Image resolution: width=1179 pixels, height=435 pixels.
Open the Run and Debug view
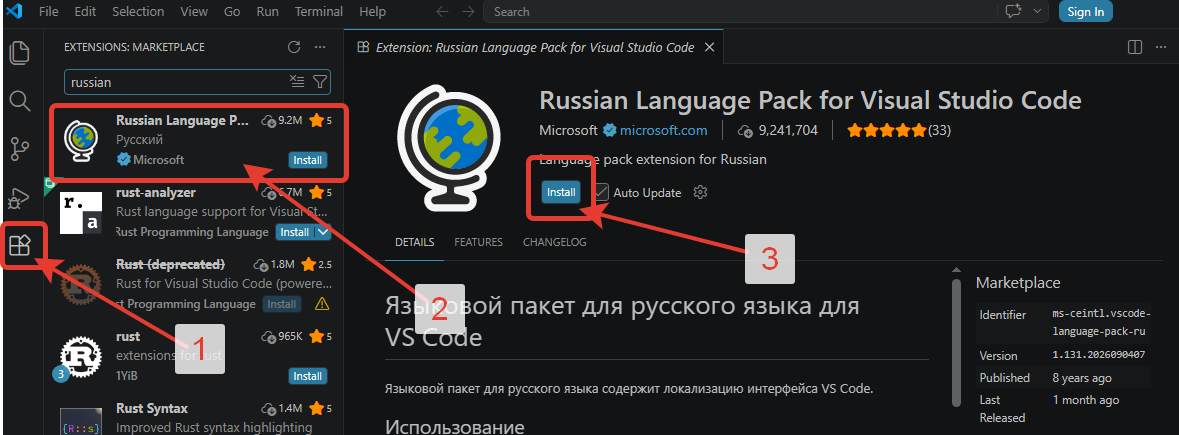20,198
